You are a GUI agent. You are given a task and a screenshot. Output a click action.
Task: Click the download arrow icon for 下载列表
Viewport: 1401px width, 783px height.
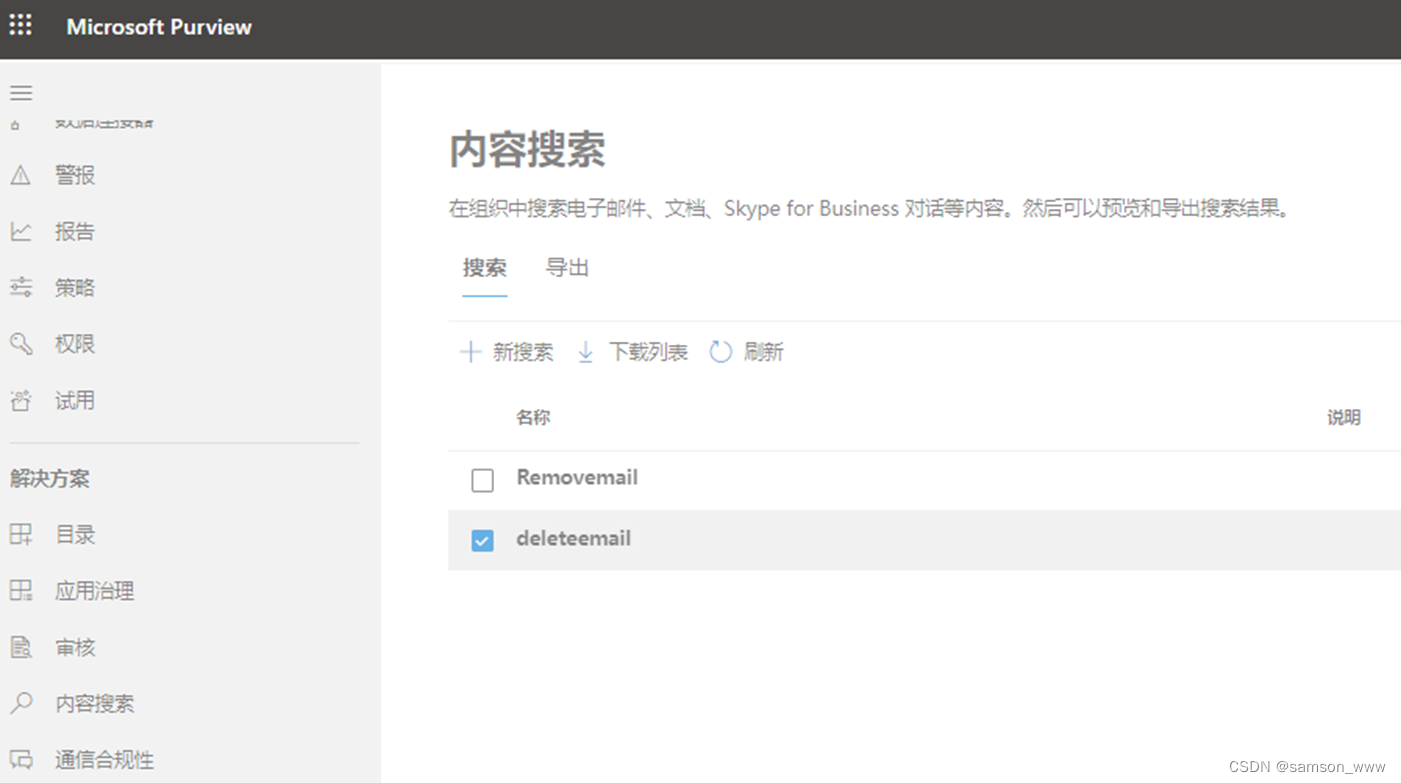point(586,352)
